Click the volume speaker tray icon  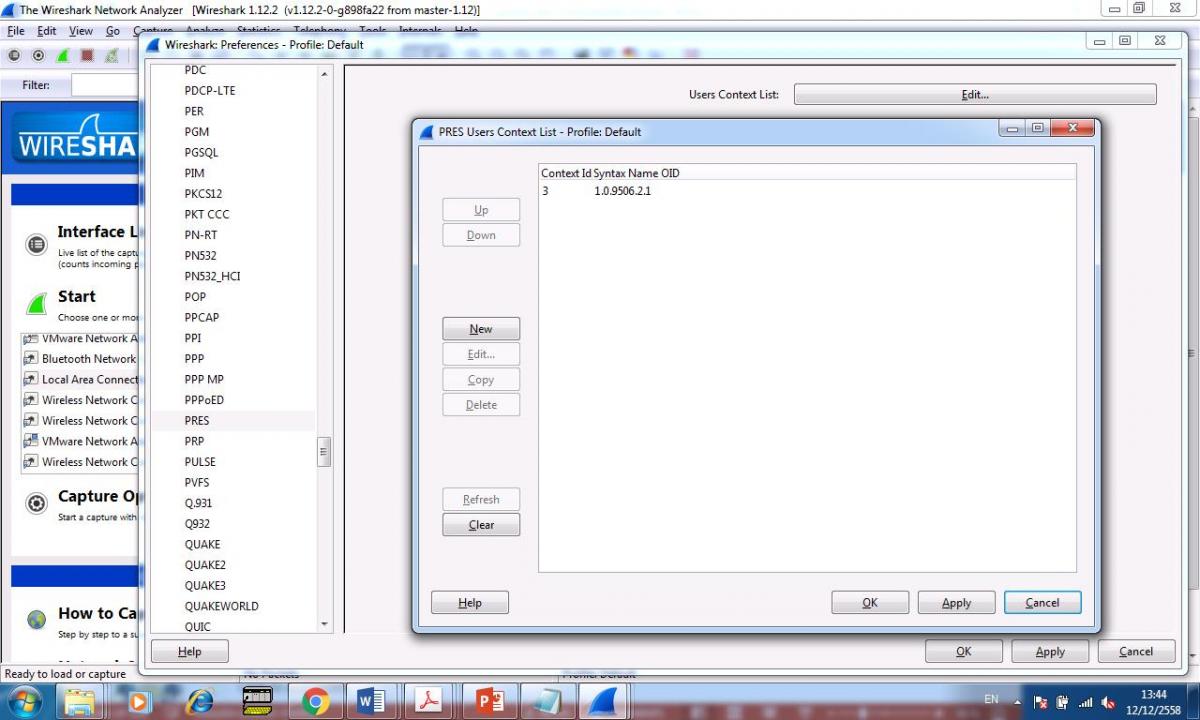click(1108, 702)
